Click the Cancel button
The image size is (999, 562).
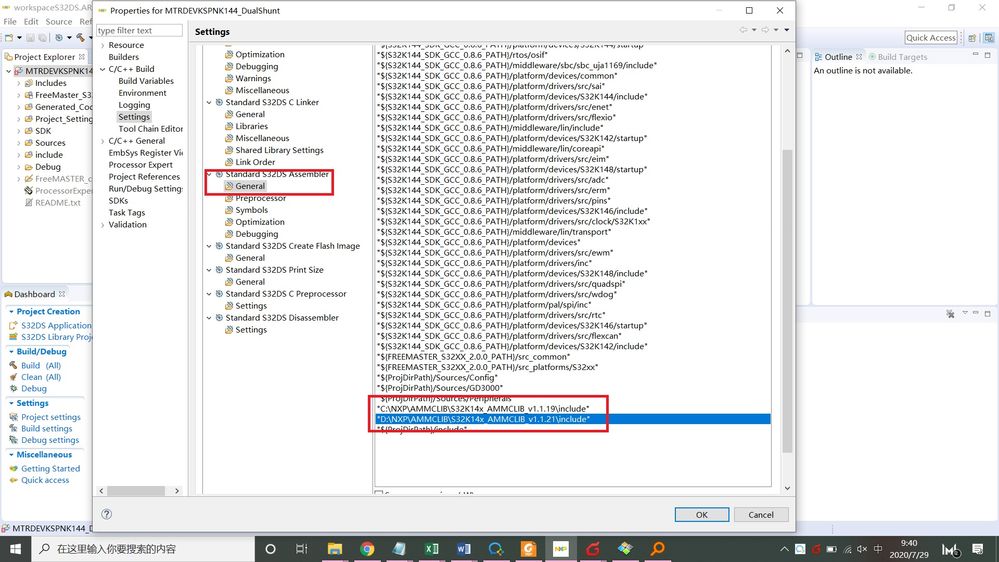(x=761, y=514)
